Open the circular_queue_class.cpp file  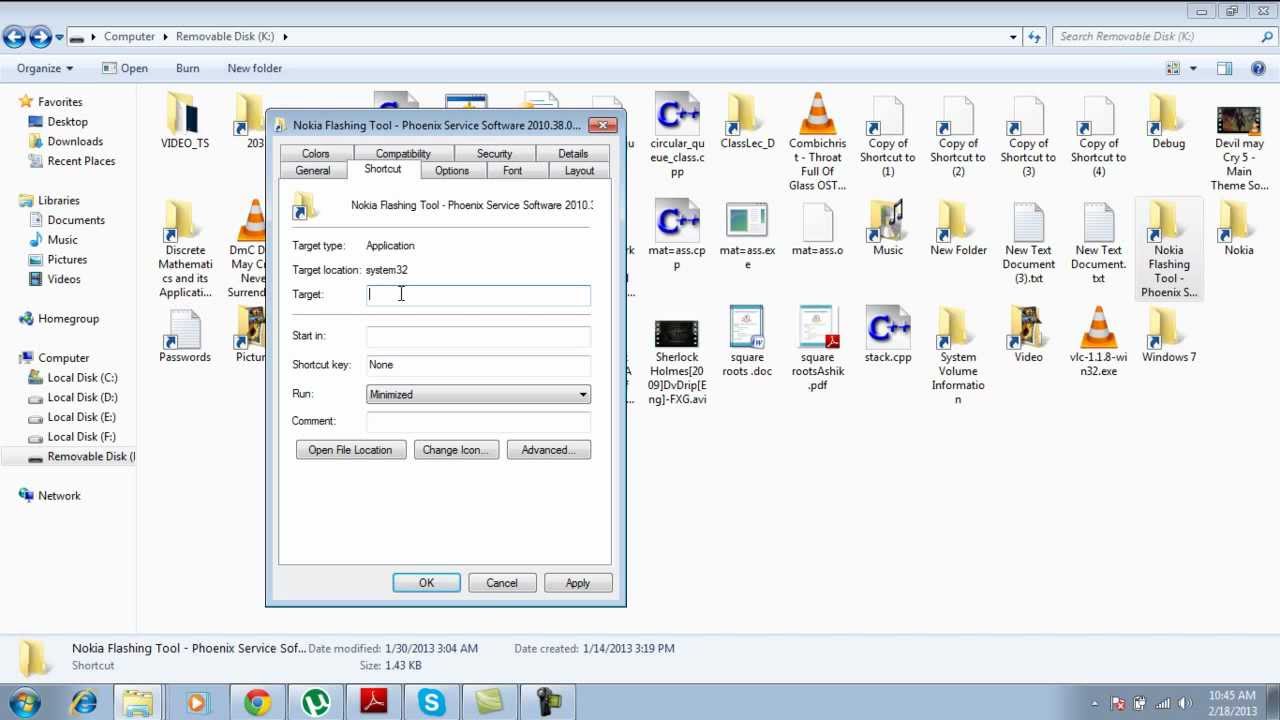676,112
